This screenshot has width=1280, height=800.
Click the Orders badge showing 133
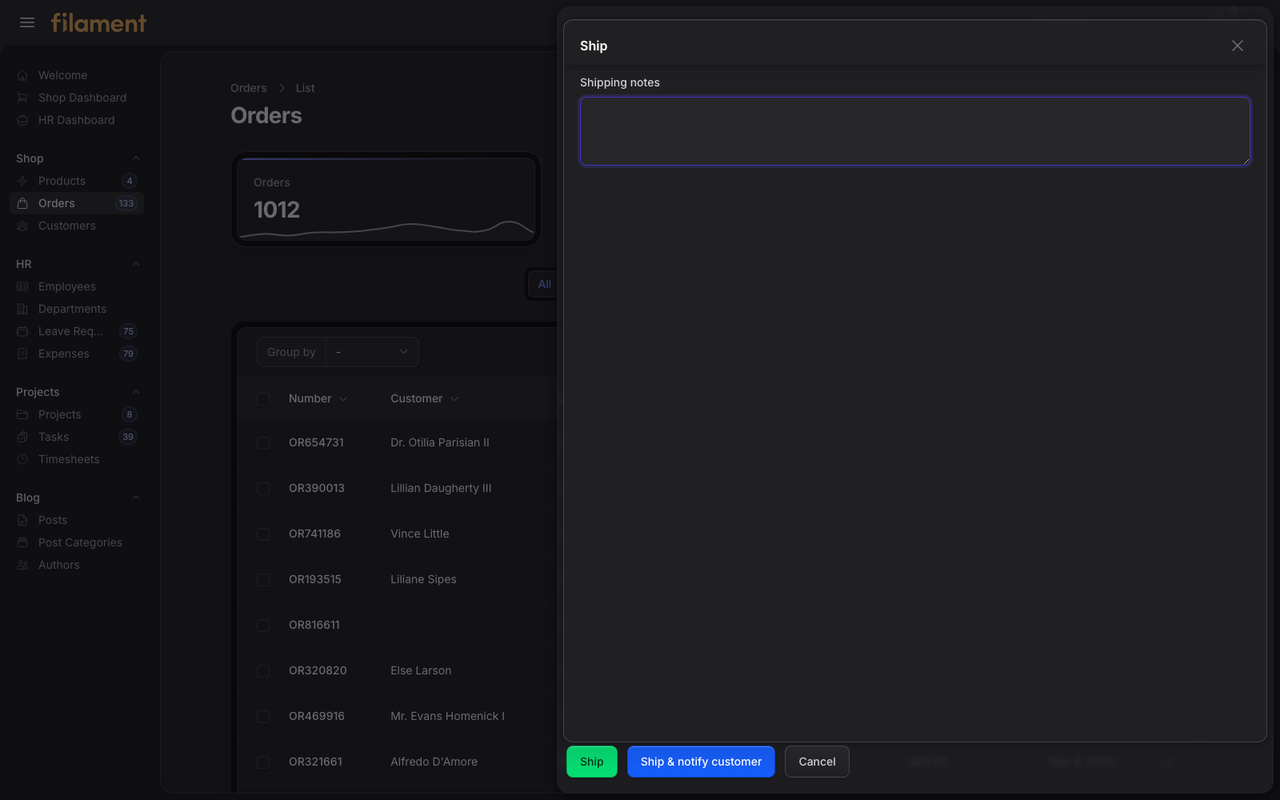(126, 203)
